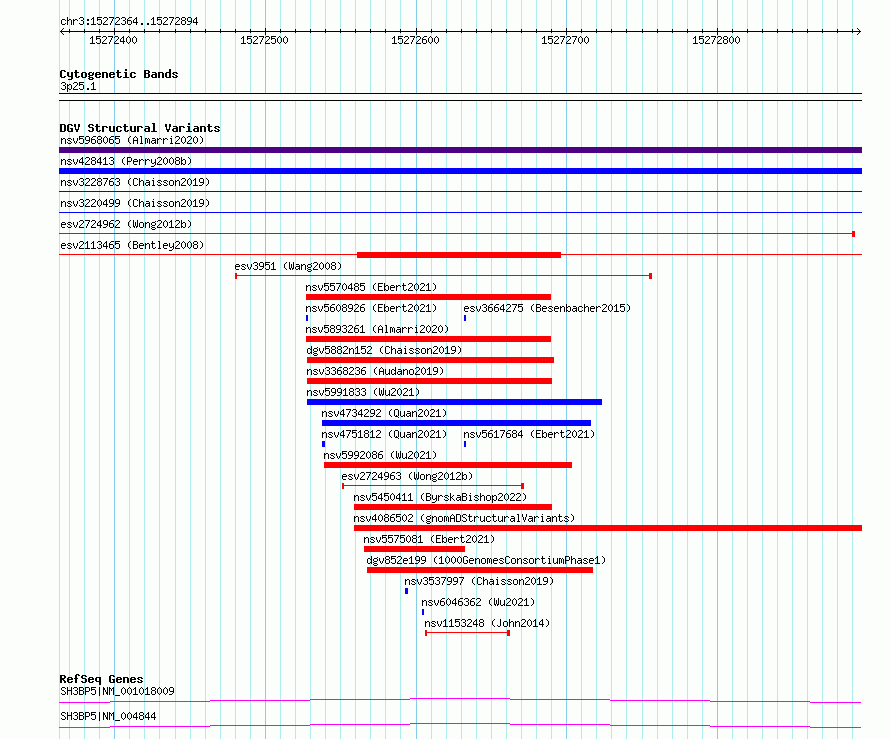Click nsv3368236 (Audano2019) label
This screenshot has height=739, width=890.
click(x=375, y=371)
